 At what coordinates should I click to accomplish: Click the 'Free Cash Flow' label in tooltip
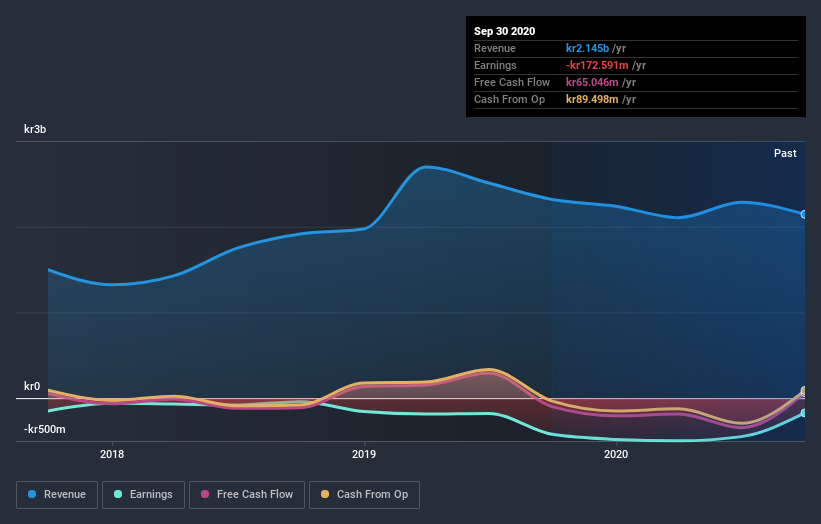(x=512, y=82)
